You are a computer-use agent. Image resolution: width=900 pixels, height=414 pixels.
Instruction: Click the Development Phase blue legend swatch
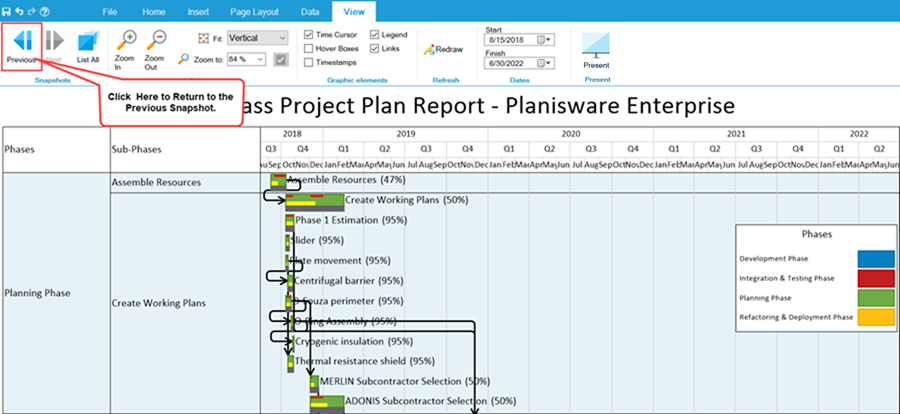[x=875, y=259]
